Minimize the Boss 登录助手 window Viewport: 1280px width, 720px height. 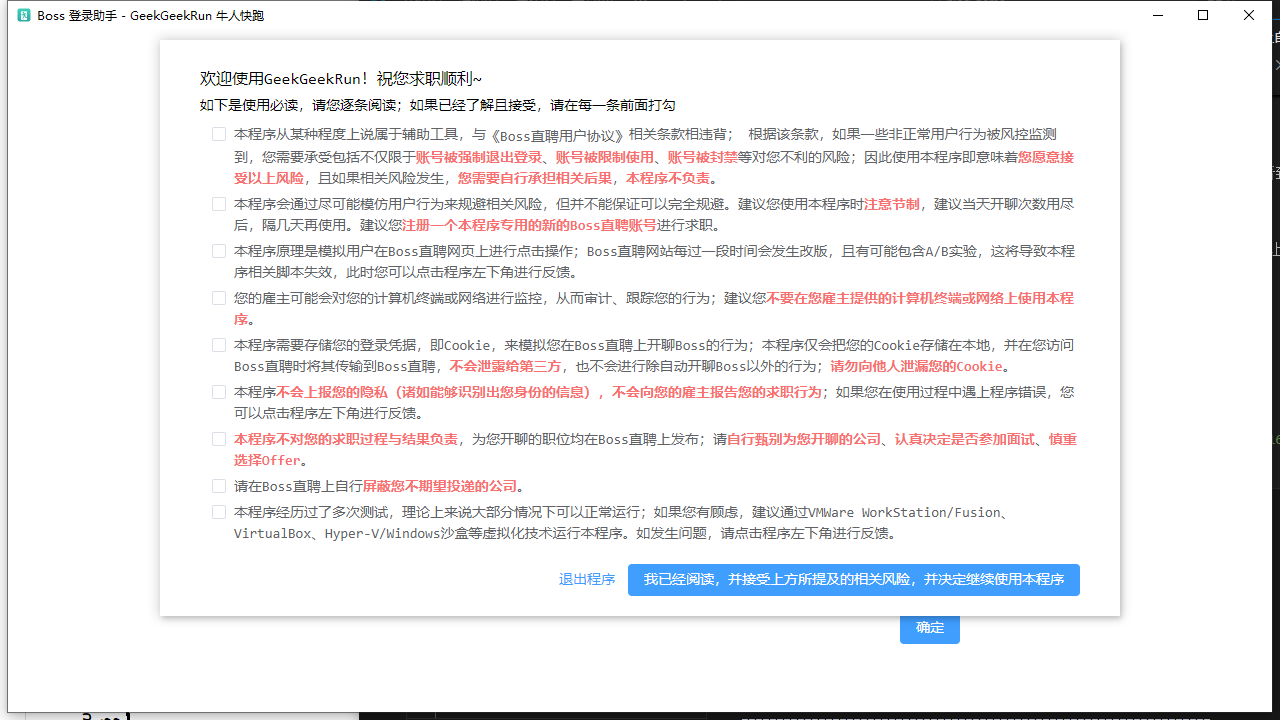tap(1158, 16)
